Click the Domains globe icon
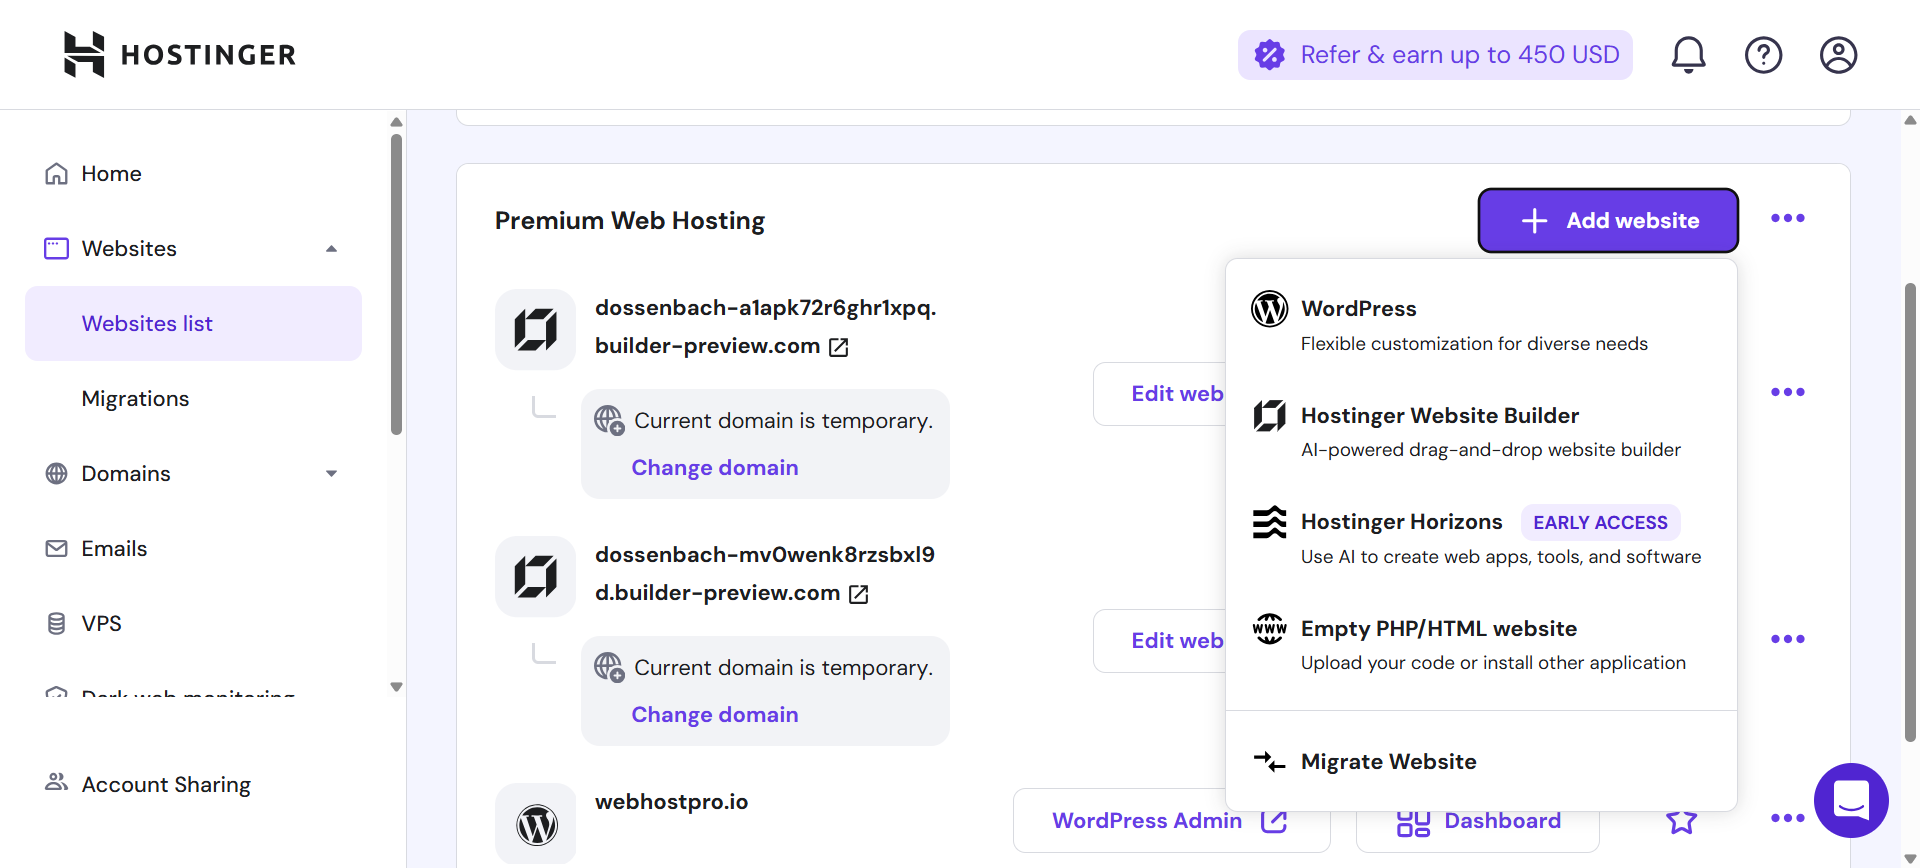1920x868 pixels. click(57, 474)
